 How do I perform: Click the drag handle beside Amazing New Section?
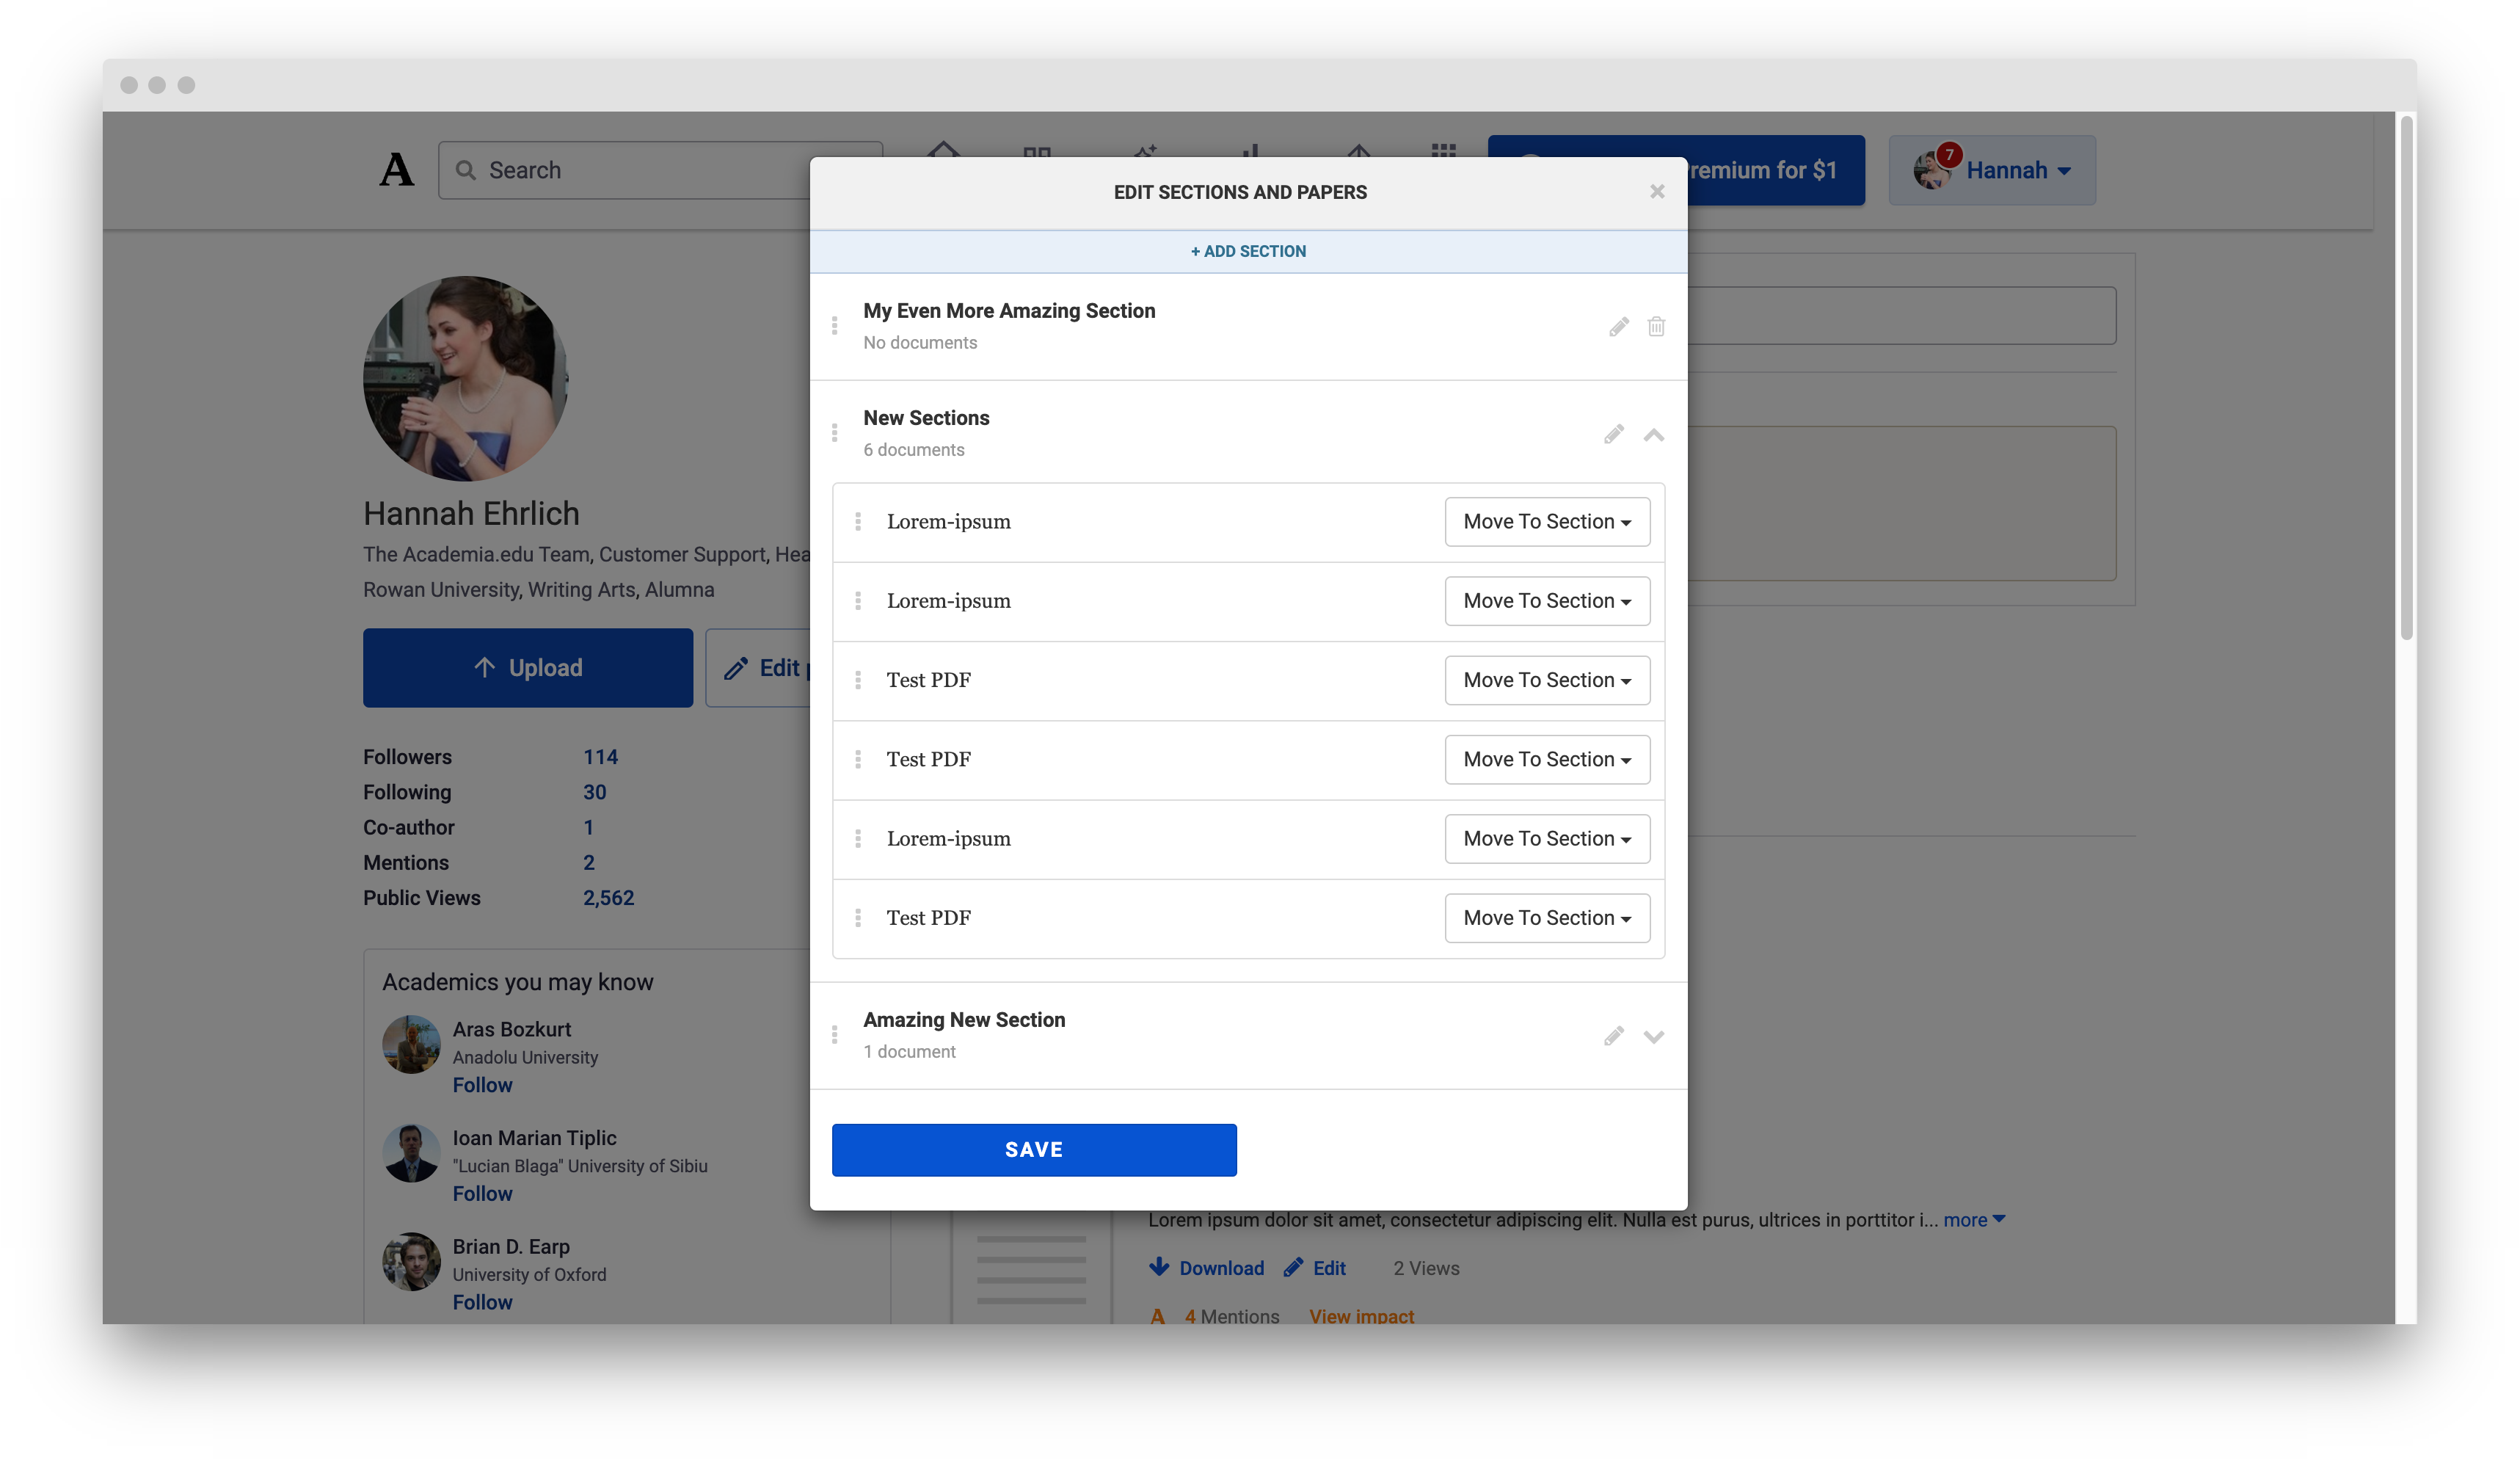point(834,1035)
